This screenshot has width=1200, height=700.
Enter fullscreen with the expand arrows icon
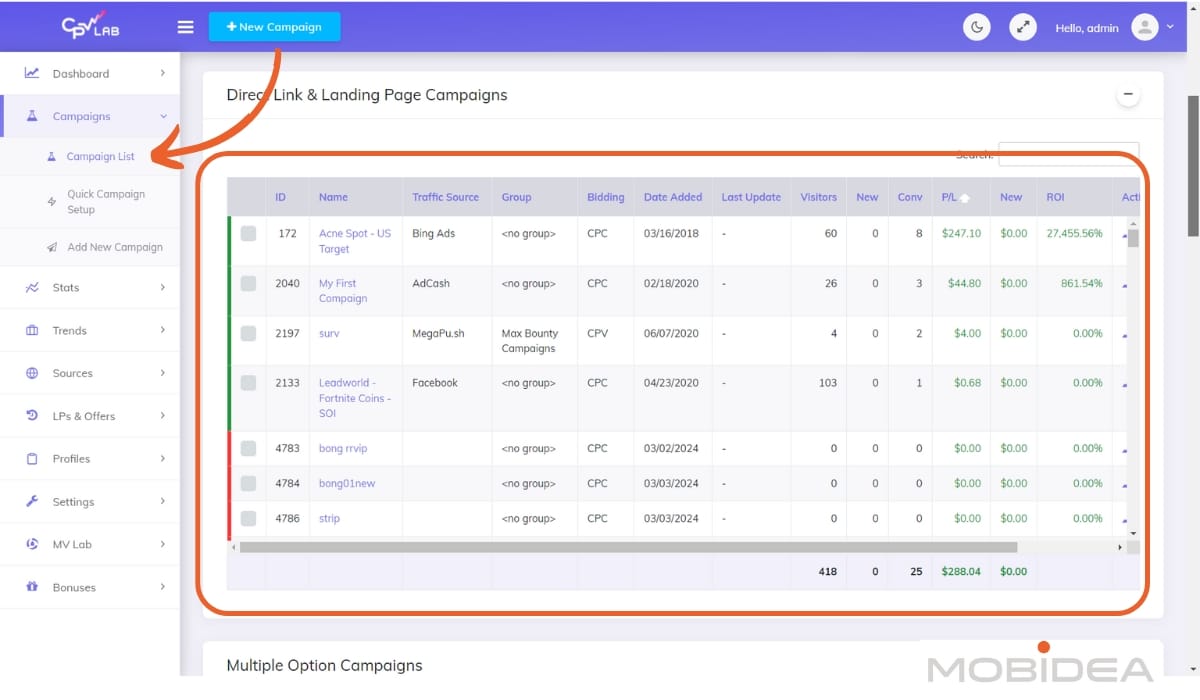pyautogui.click(x=1022, y=27)
